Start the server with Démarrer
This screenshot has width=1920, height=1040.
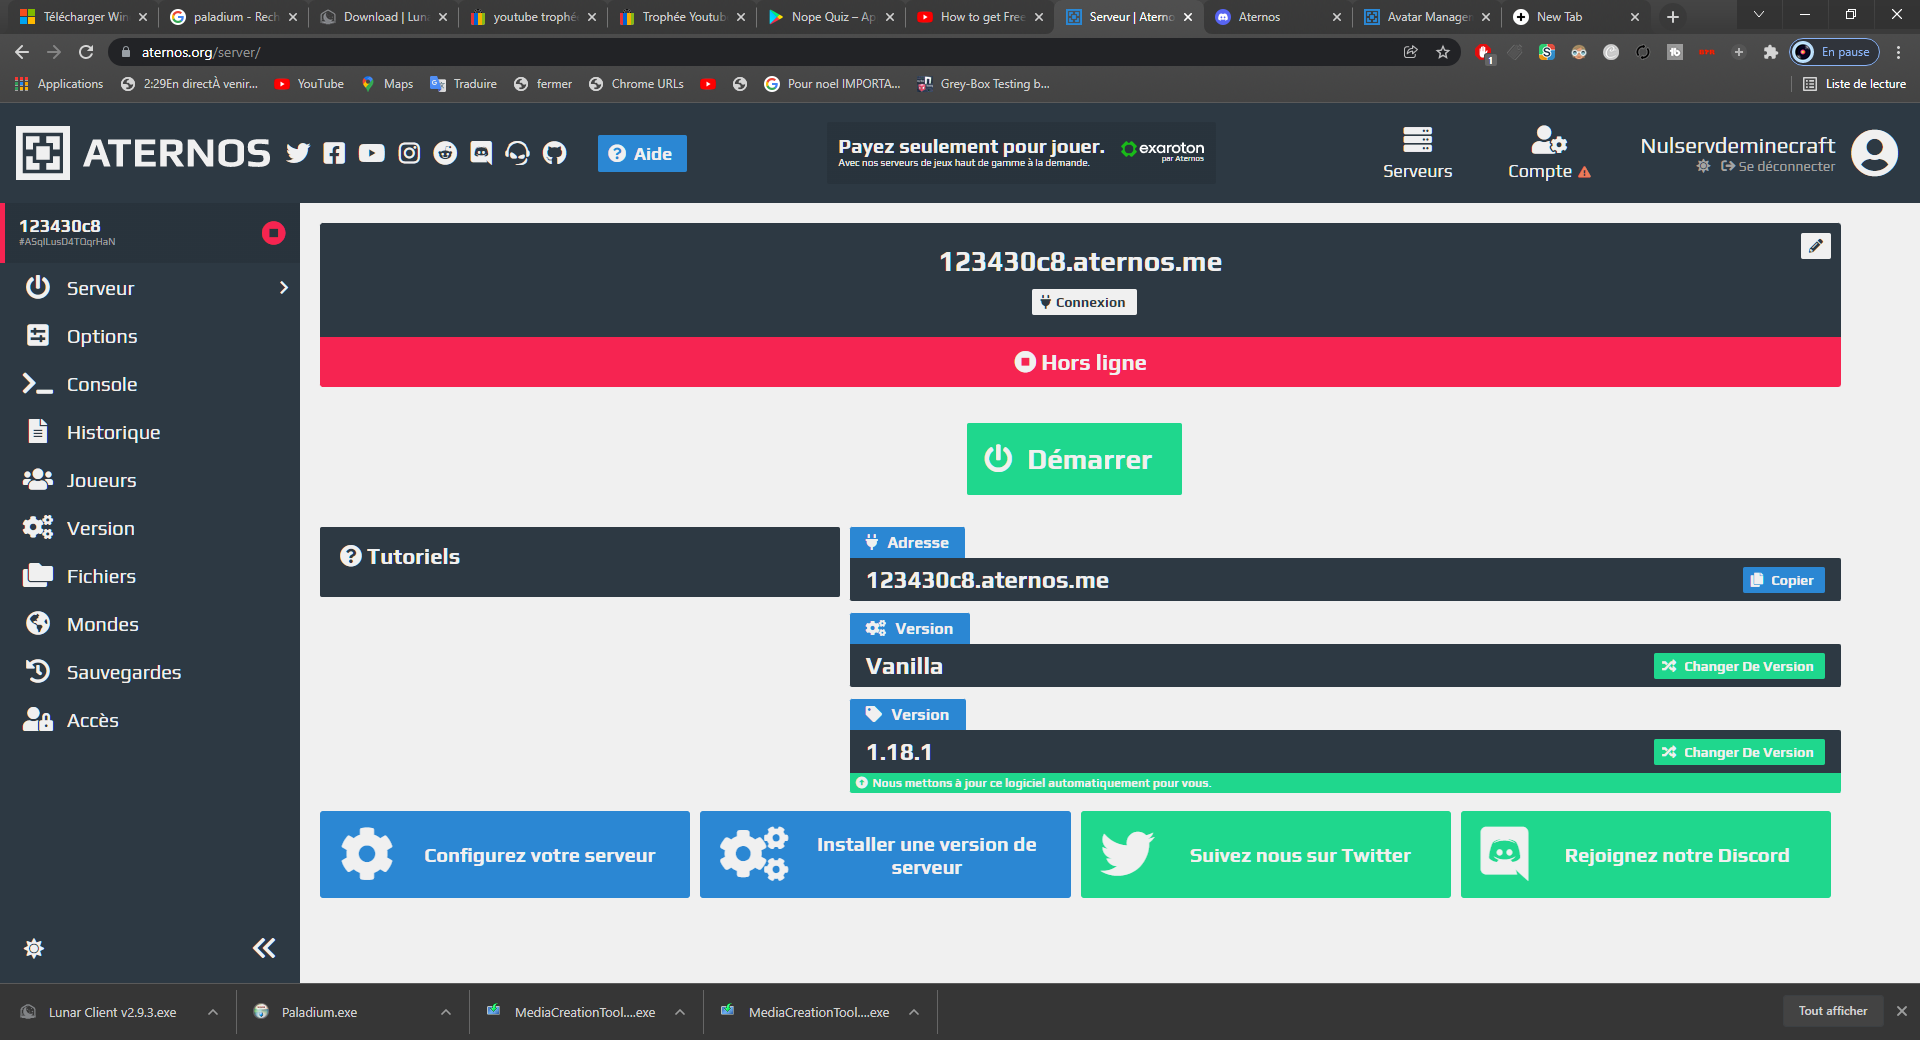[x=1074, y=459]
